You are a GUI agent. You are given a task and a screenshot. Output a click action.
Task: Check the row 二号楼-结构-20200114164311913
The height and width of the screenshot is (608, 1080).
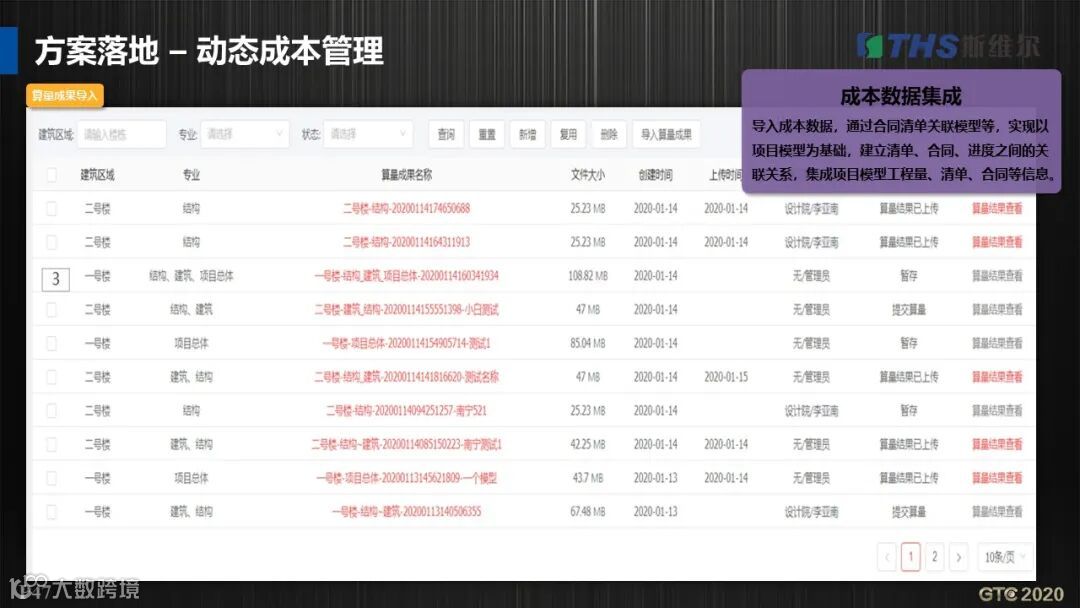pos(52,242)
